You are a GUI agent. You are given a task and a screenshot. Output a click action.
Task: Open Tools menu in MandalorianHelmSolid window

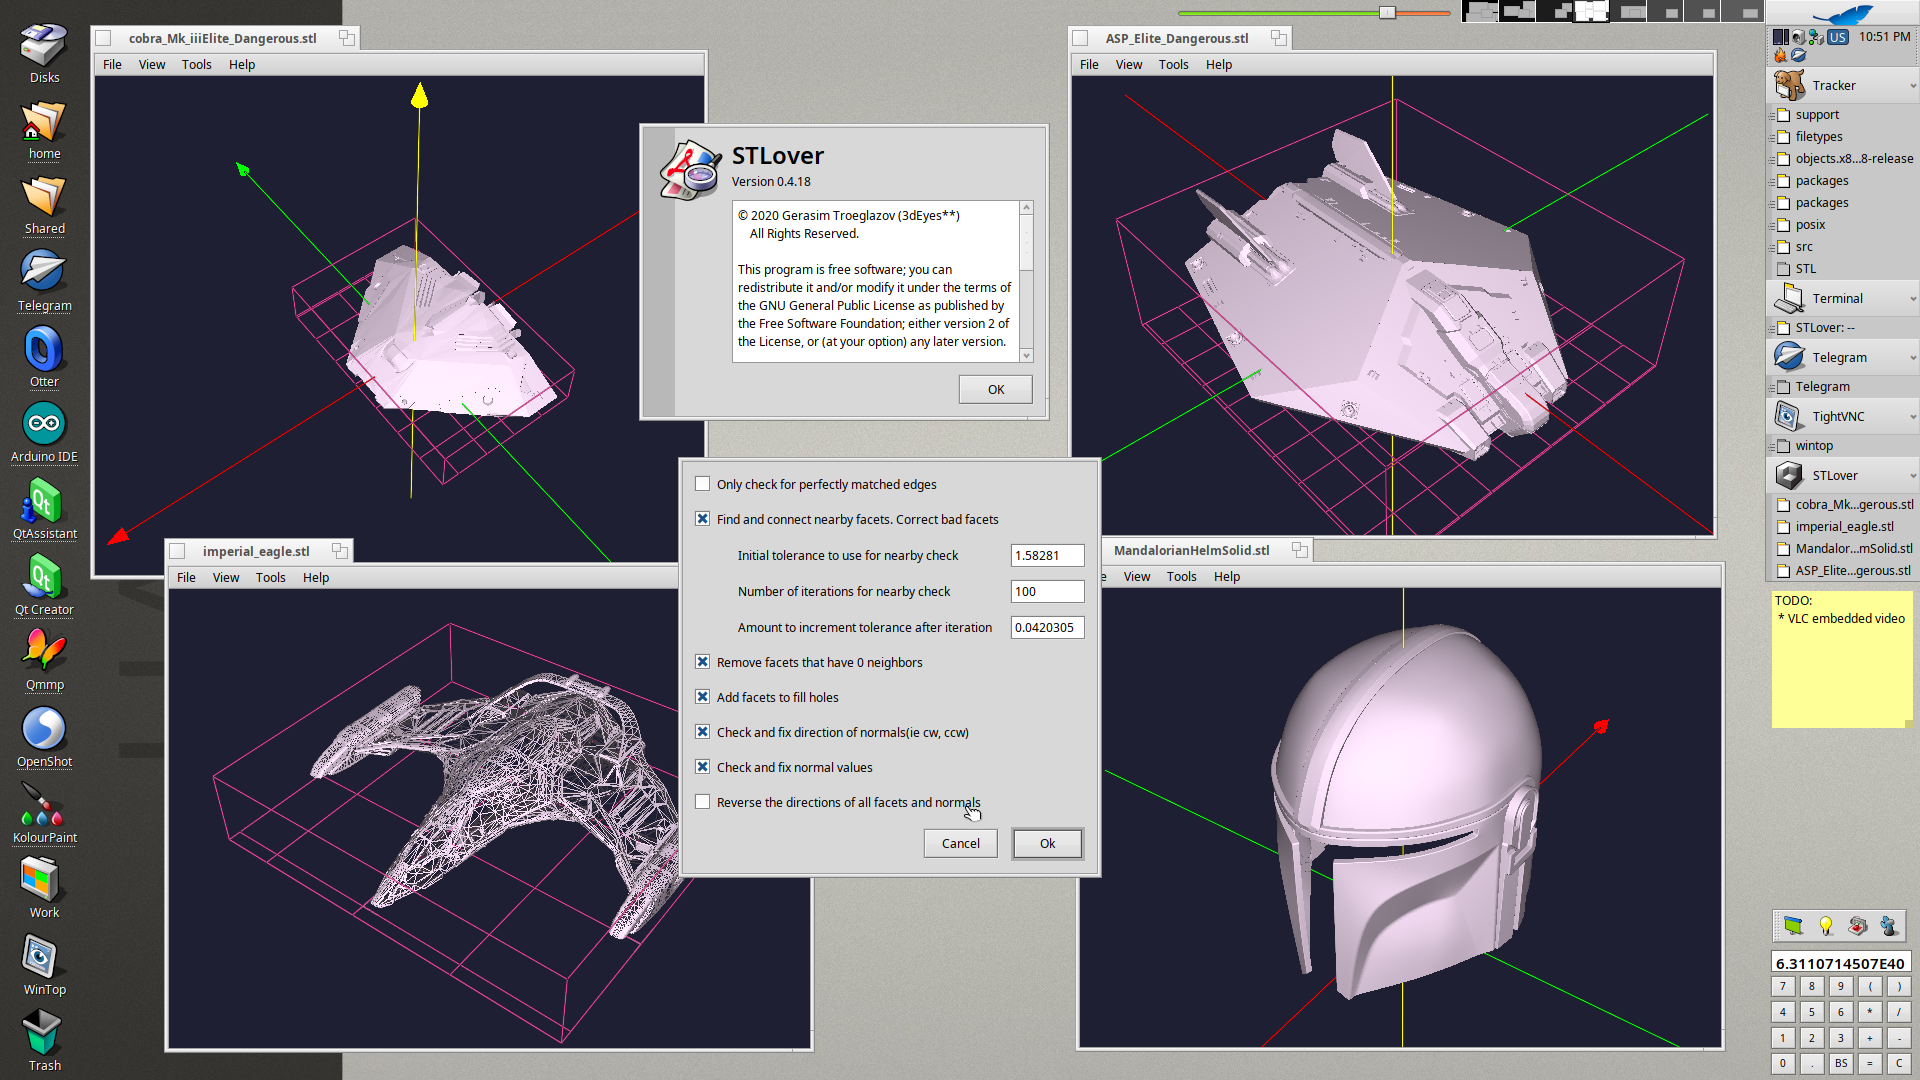(1182, 576)
